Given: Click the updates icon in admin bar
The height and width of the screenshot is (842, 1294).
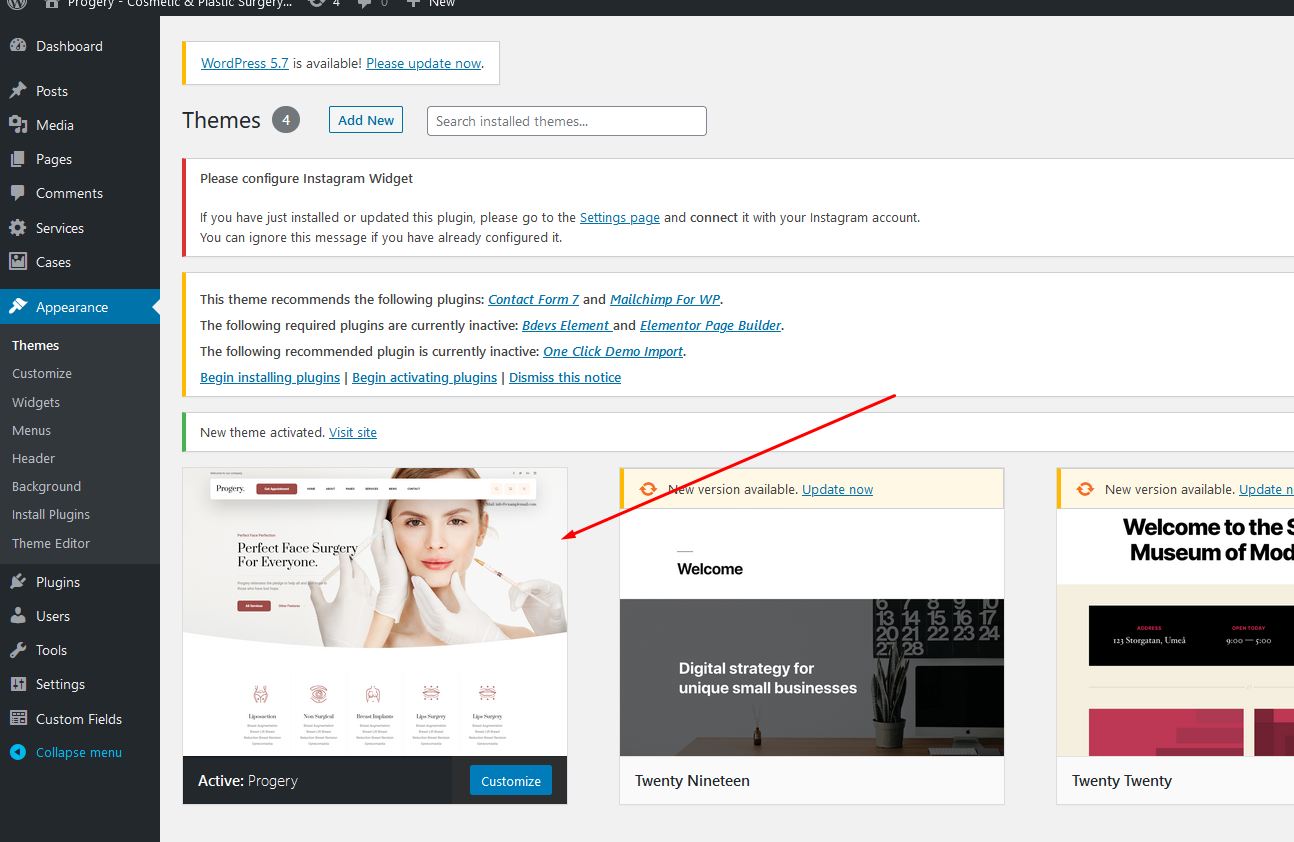Looking at the screenshot, I should click(x=316, y=4).
